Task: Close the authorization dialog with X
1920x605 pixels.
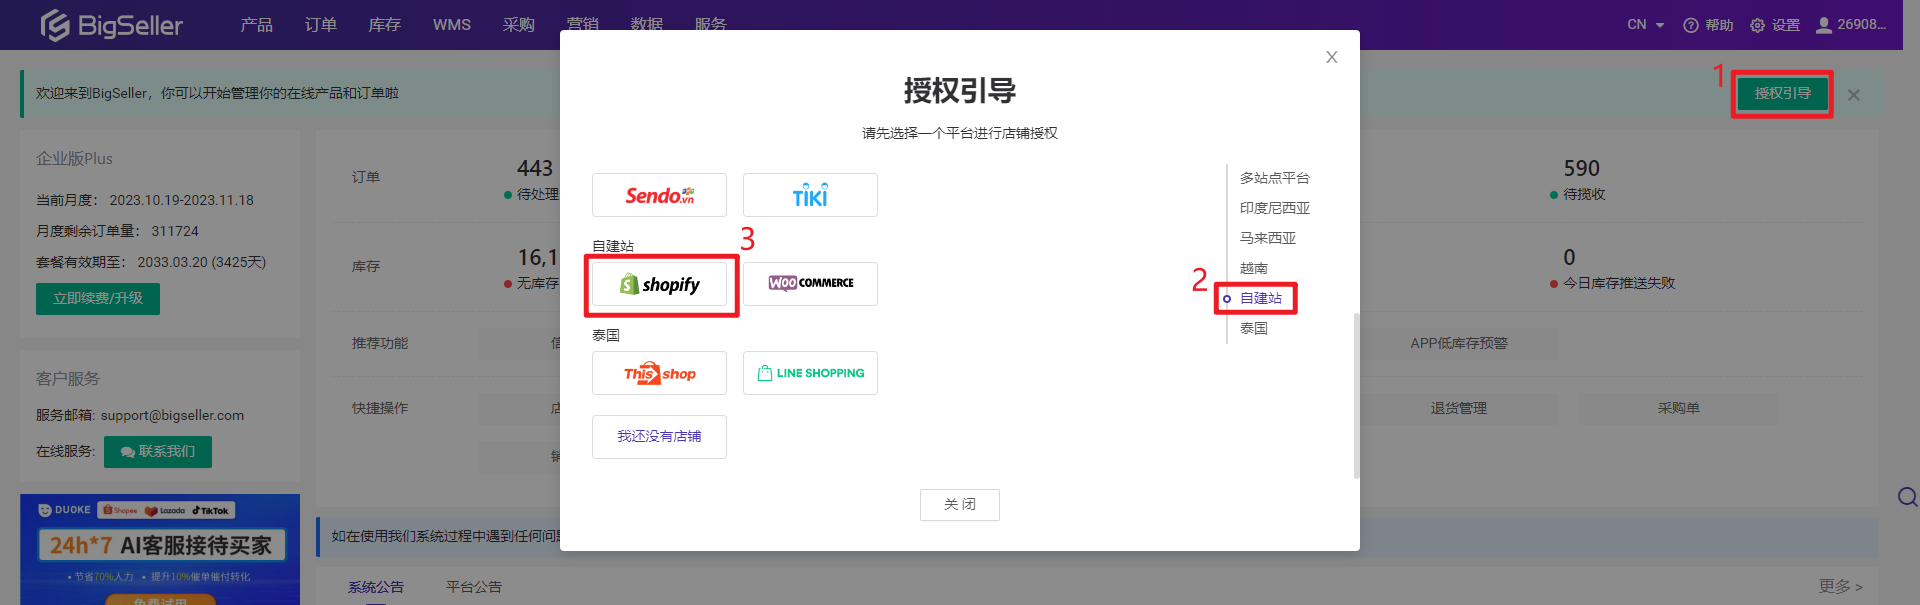Action: (x=1331, y=57)
